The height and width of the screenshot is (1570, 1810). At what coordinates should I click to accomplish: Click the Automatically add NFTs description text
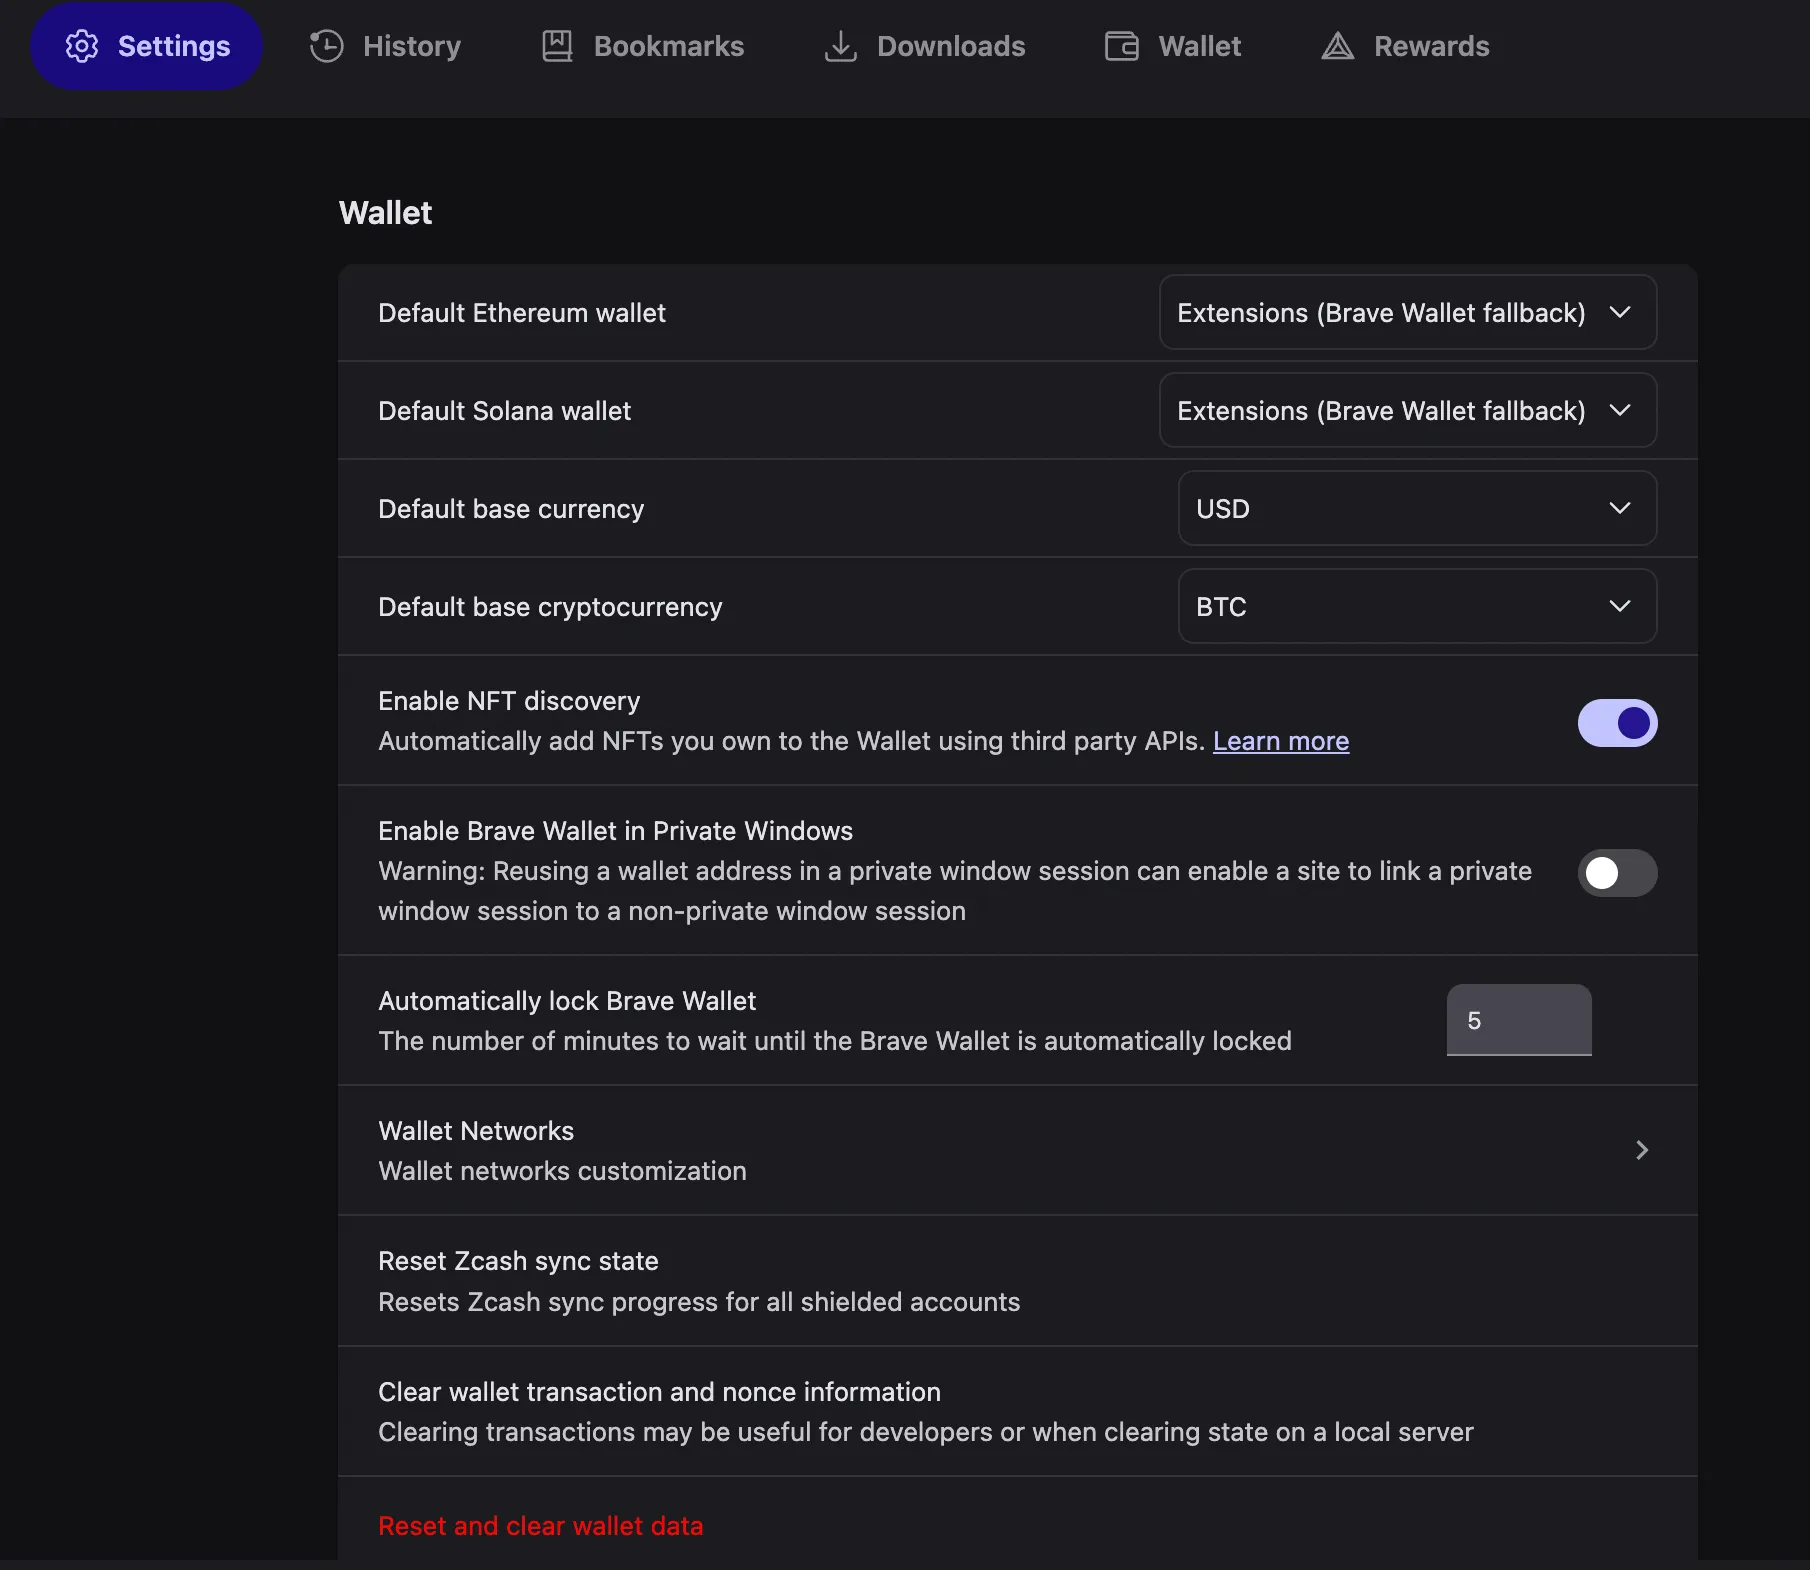(792, 741)
